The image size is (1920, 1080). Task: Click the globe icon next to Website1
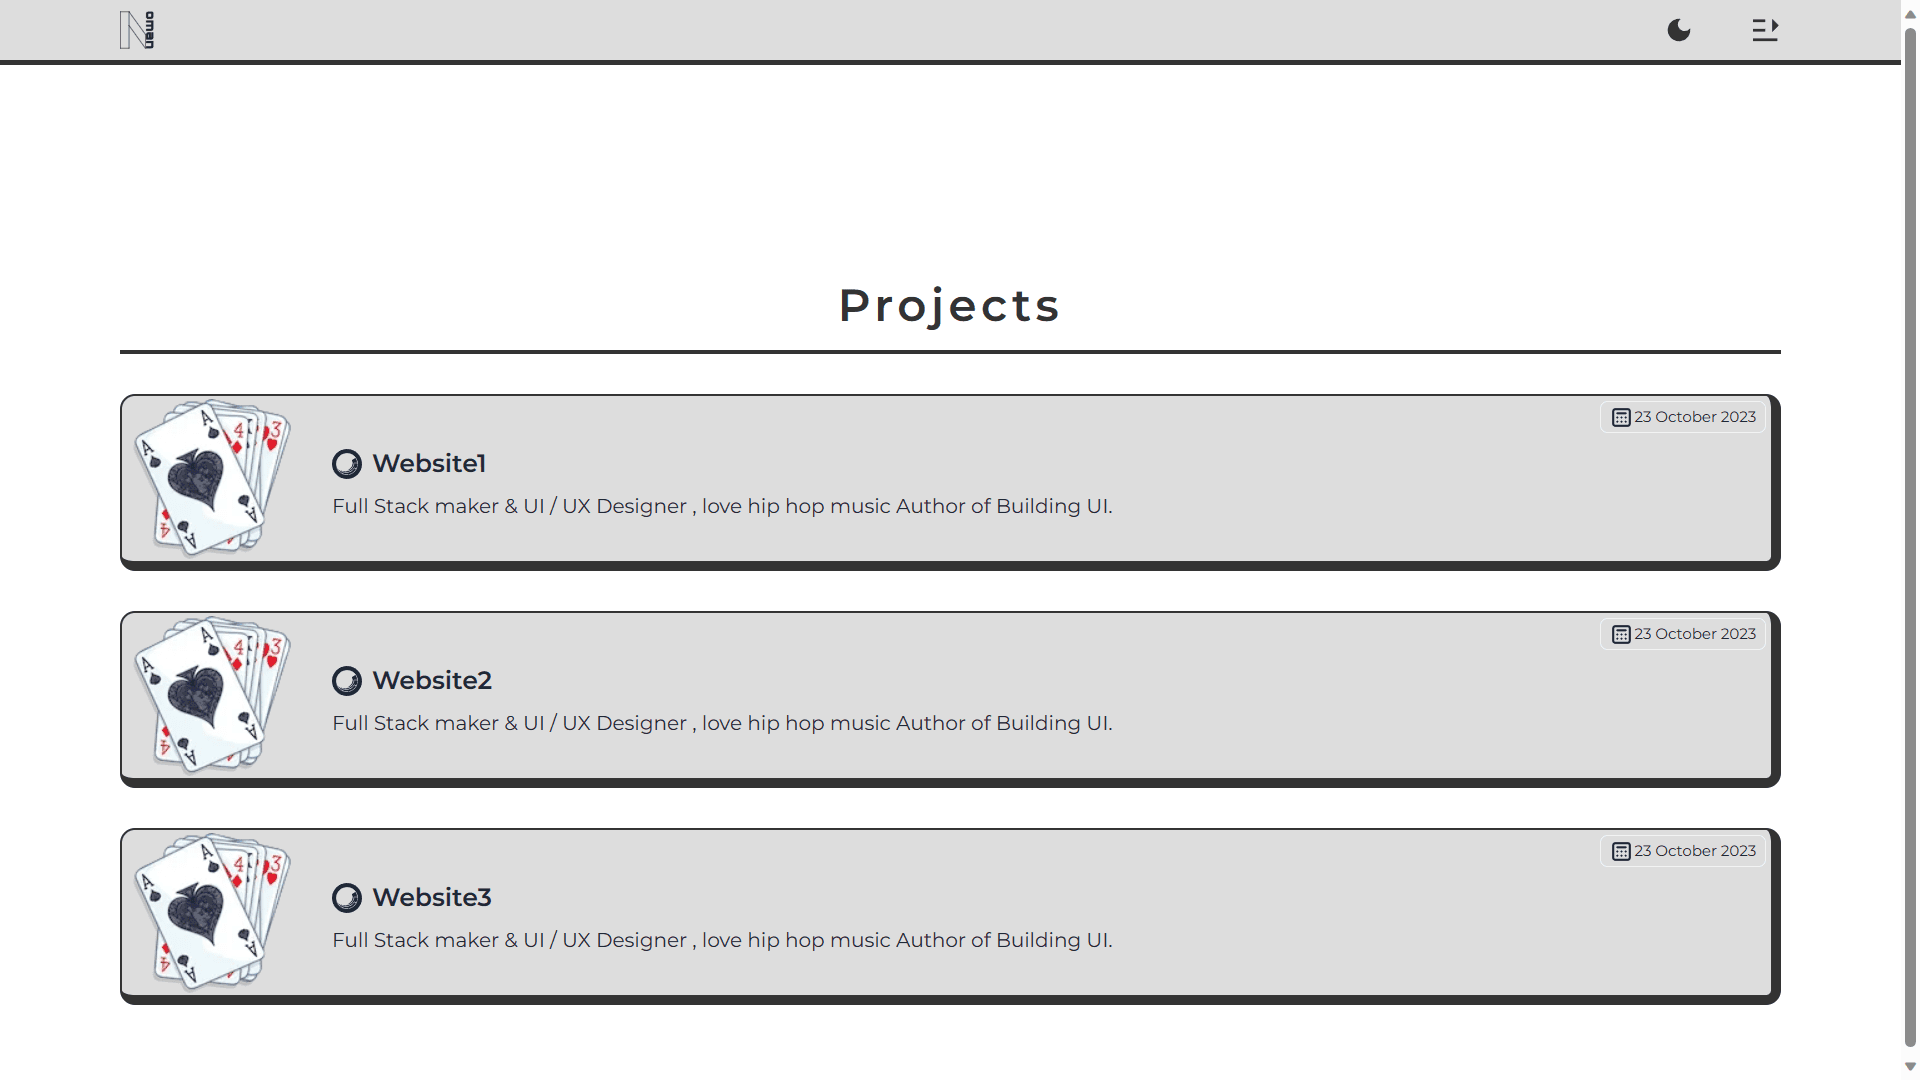(x=345, y=463)
